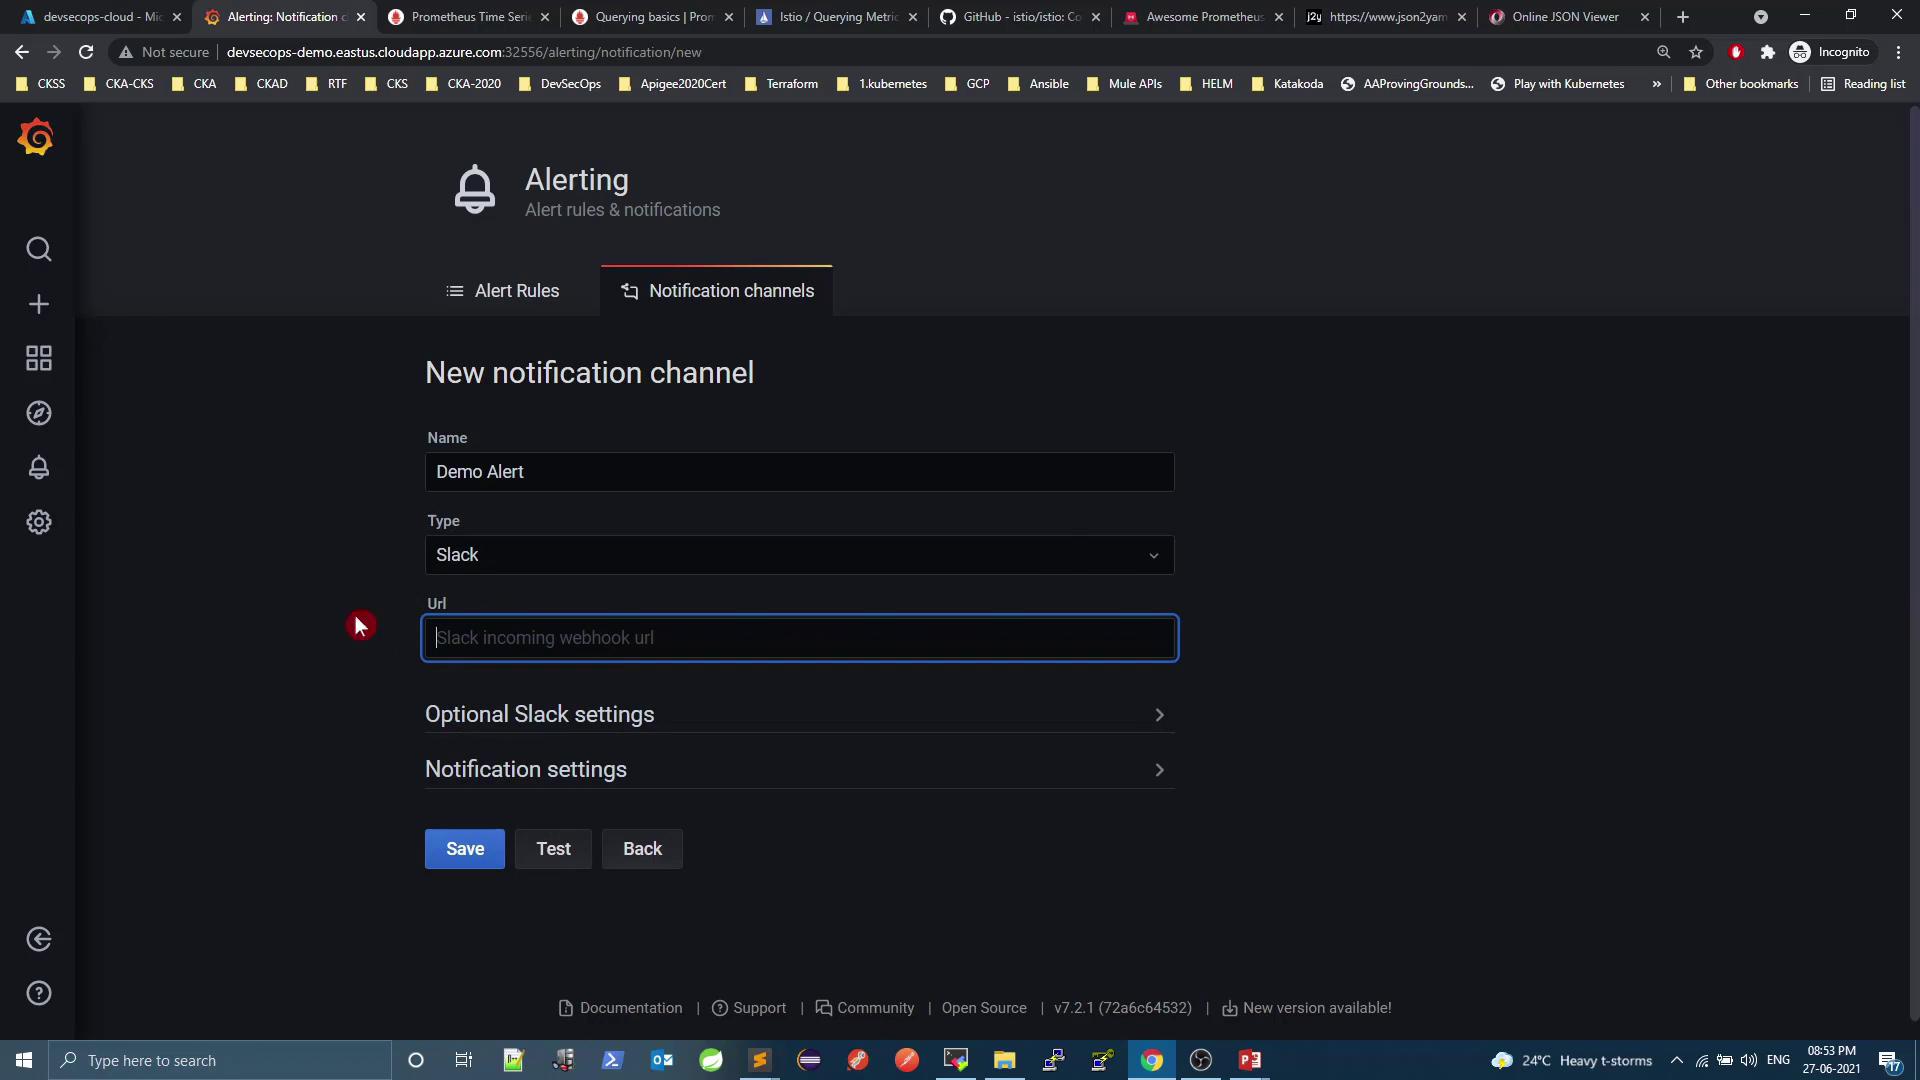Image resolution: width=1920 pixels, height=1080 pixels.
Task: Expand Optional Slack settings section
Action: coord(799,714)
